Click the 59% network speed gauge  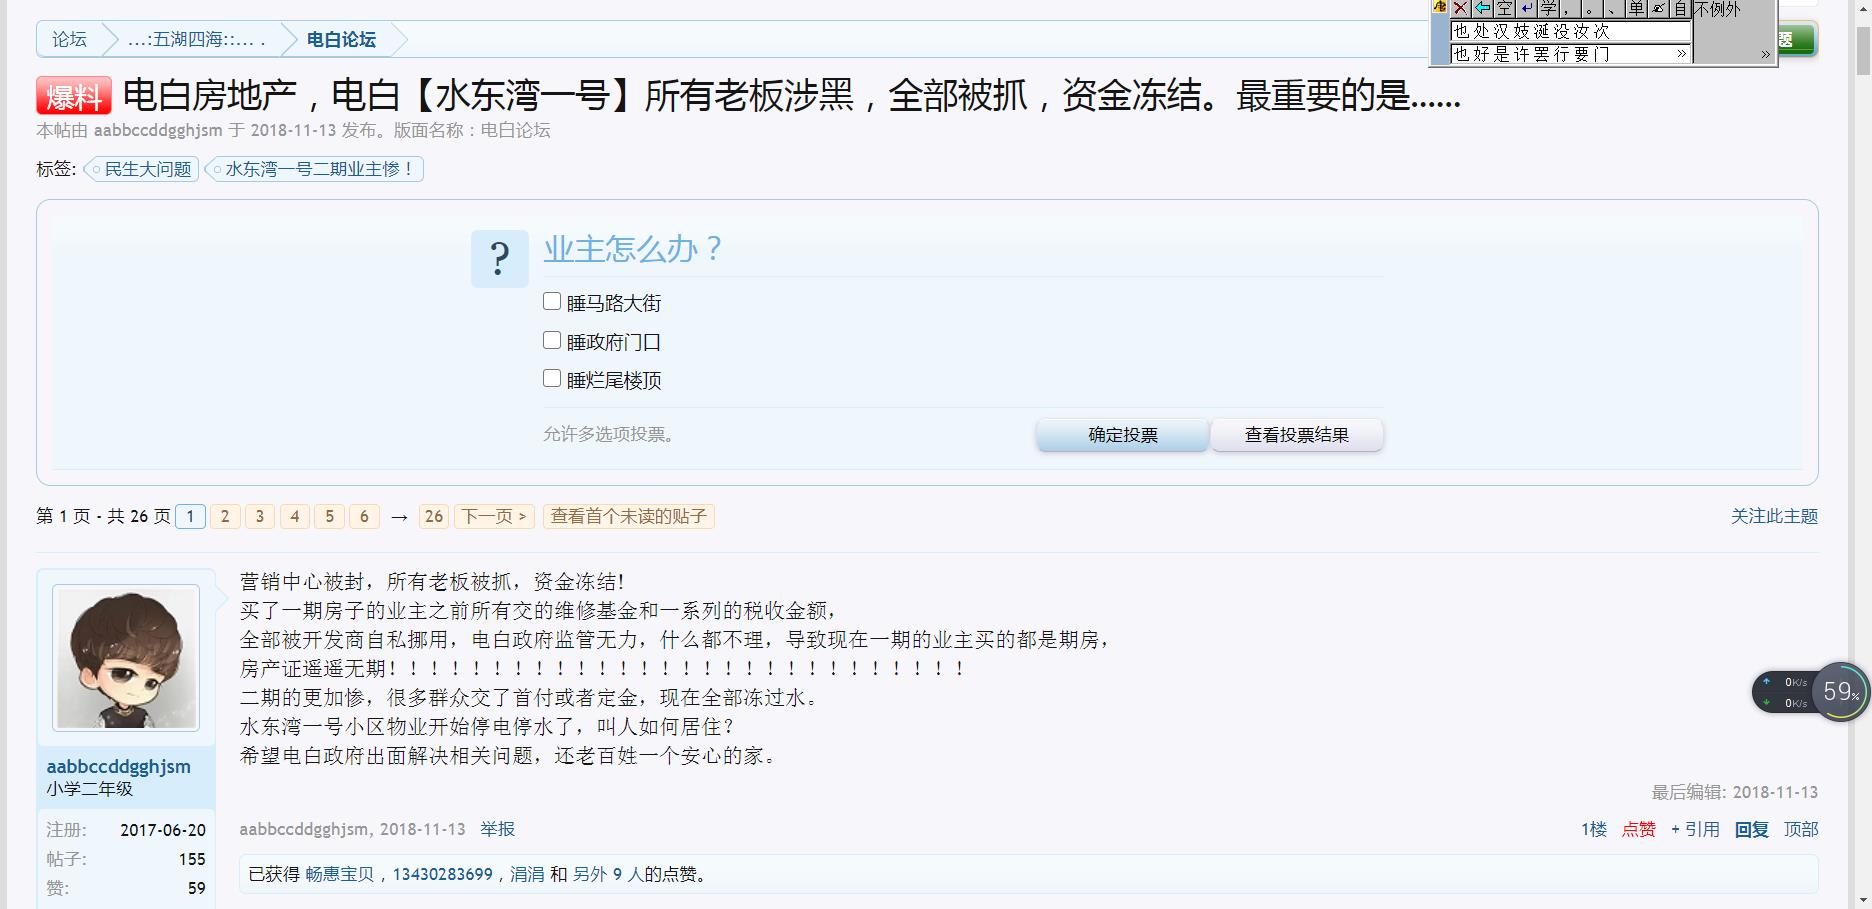pos(1839,692)
